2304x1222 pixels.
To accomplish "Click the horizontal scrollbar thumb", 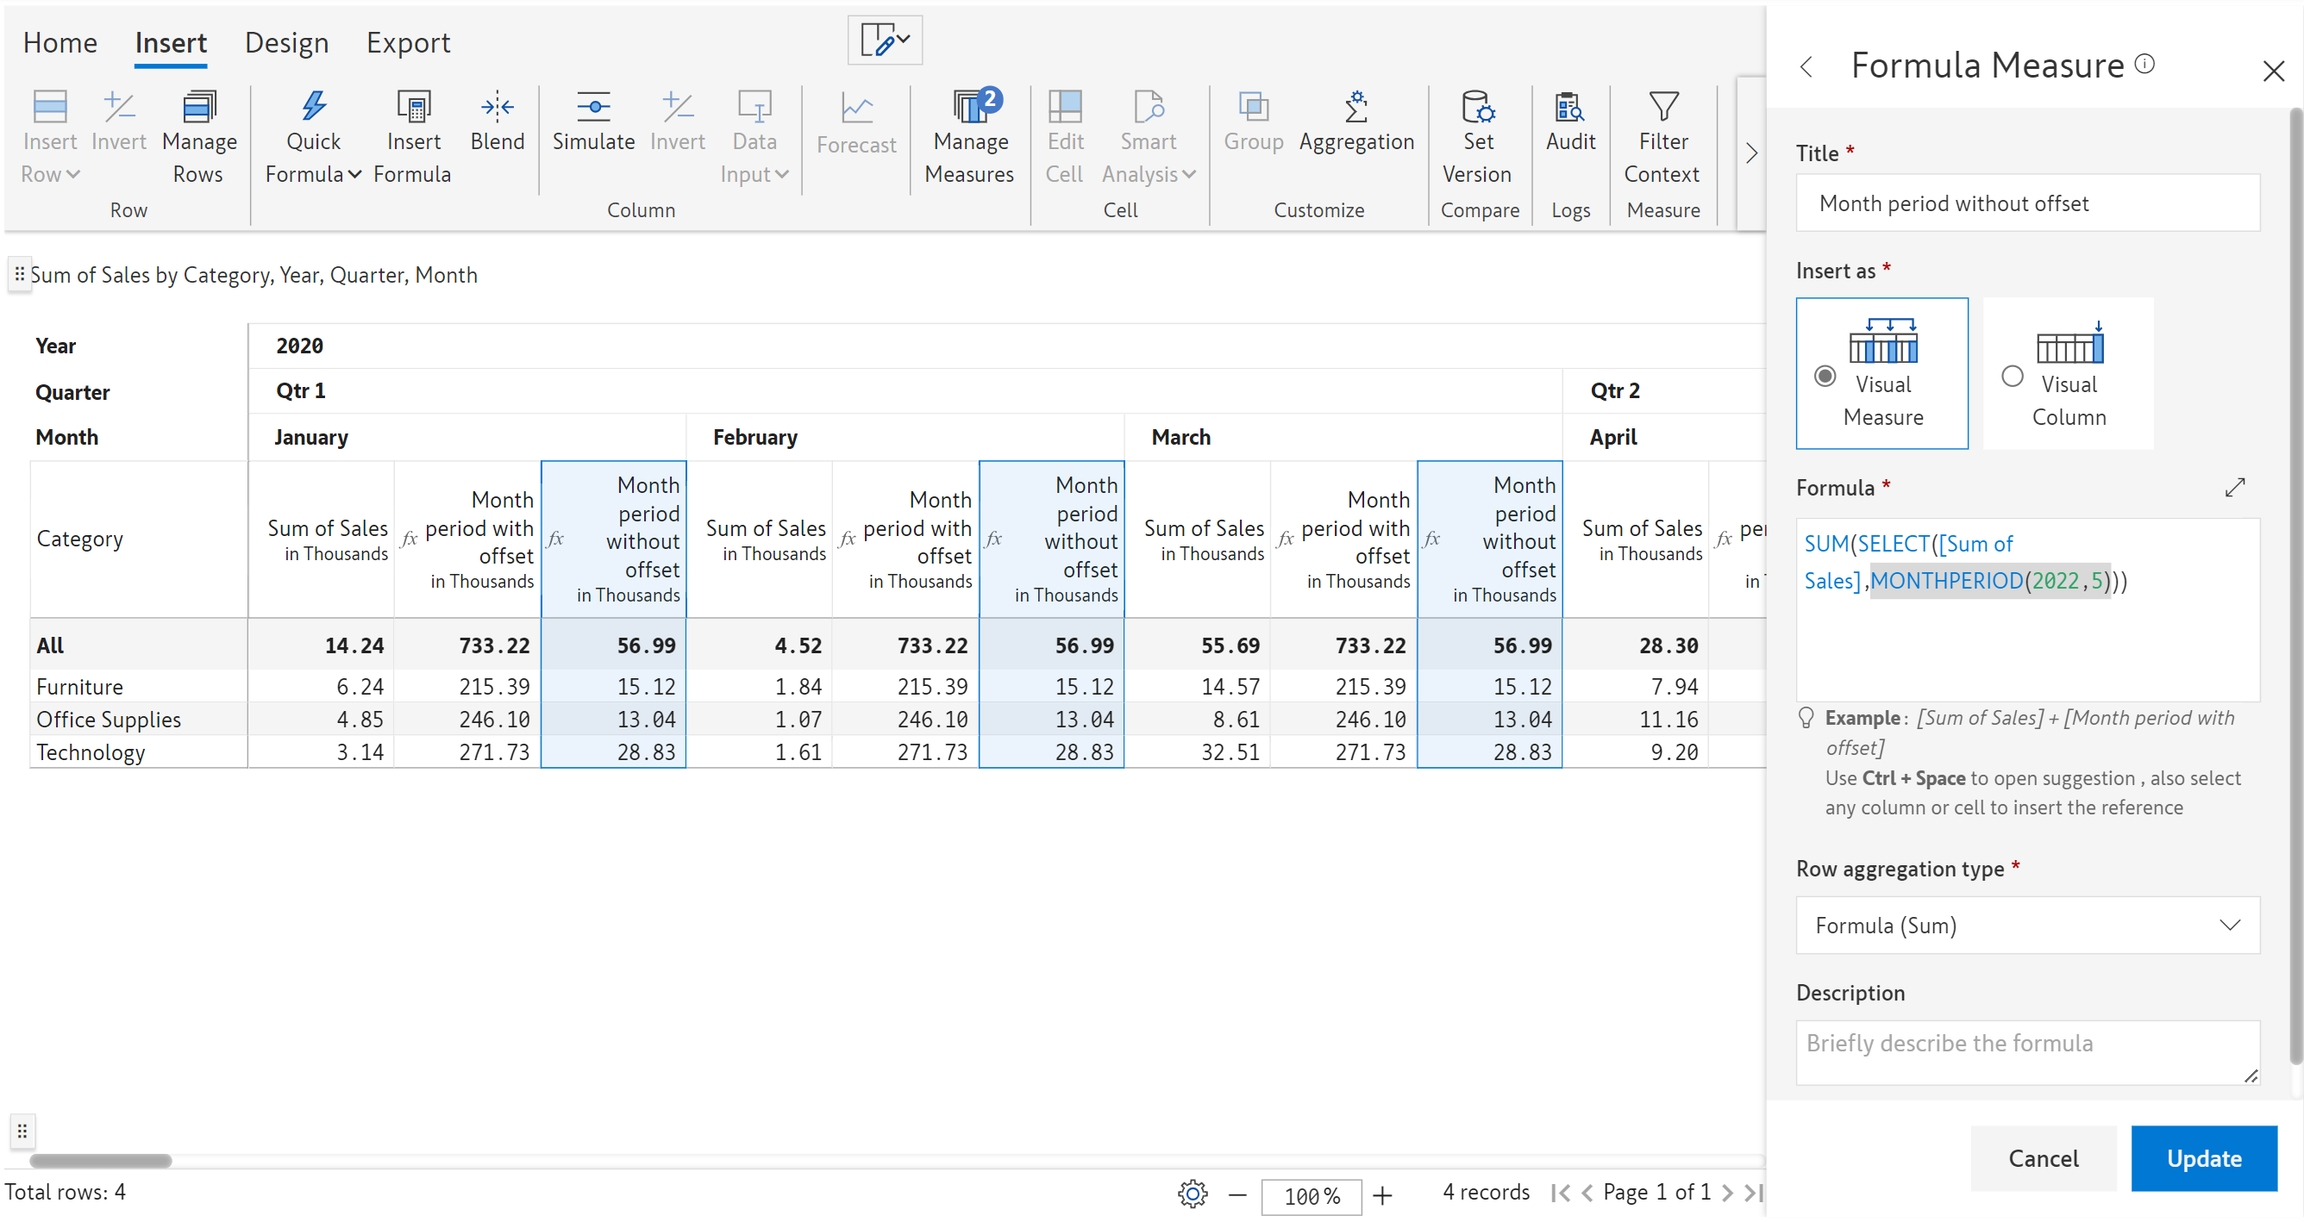I will click(101, 1161).
